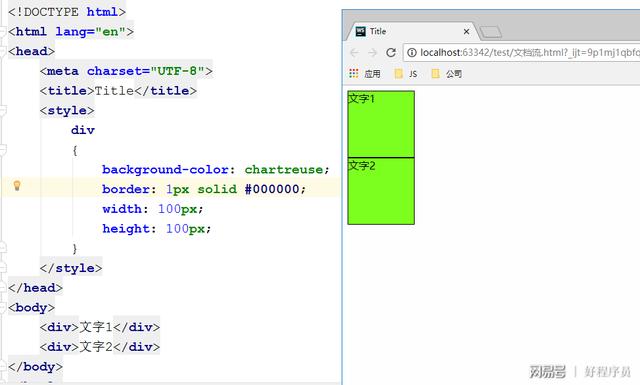The height and width of the screenshot is (385, 640).
Task: Collapse the div CSS rule fold marker
Action: pyautogui.click(x=2, y=150)
